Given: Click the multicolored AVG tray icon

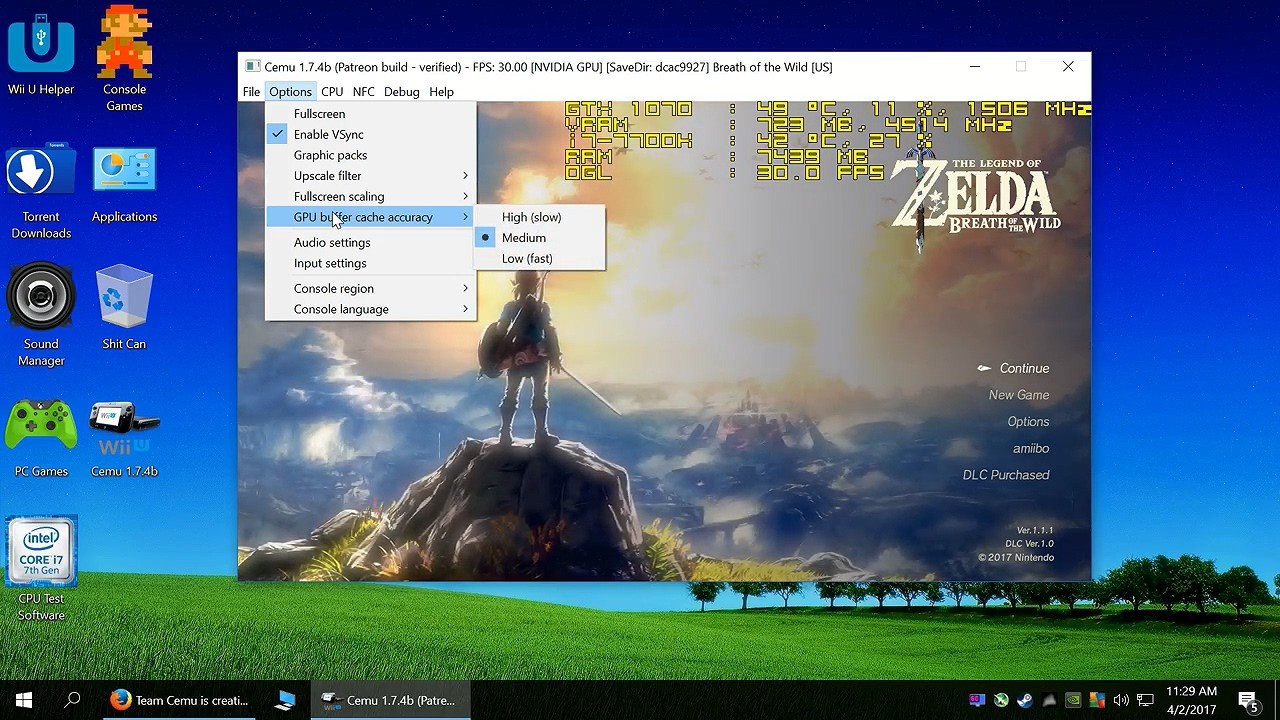Looking at the screenshot, I should click(x=1097, y=700).
